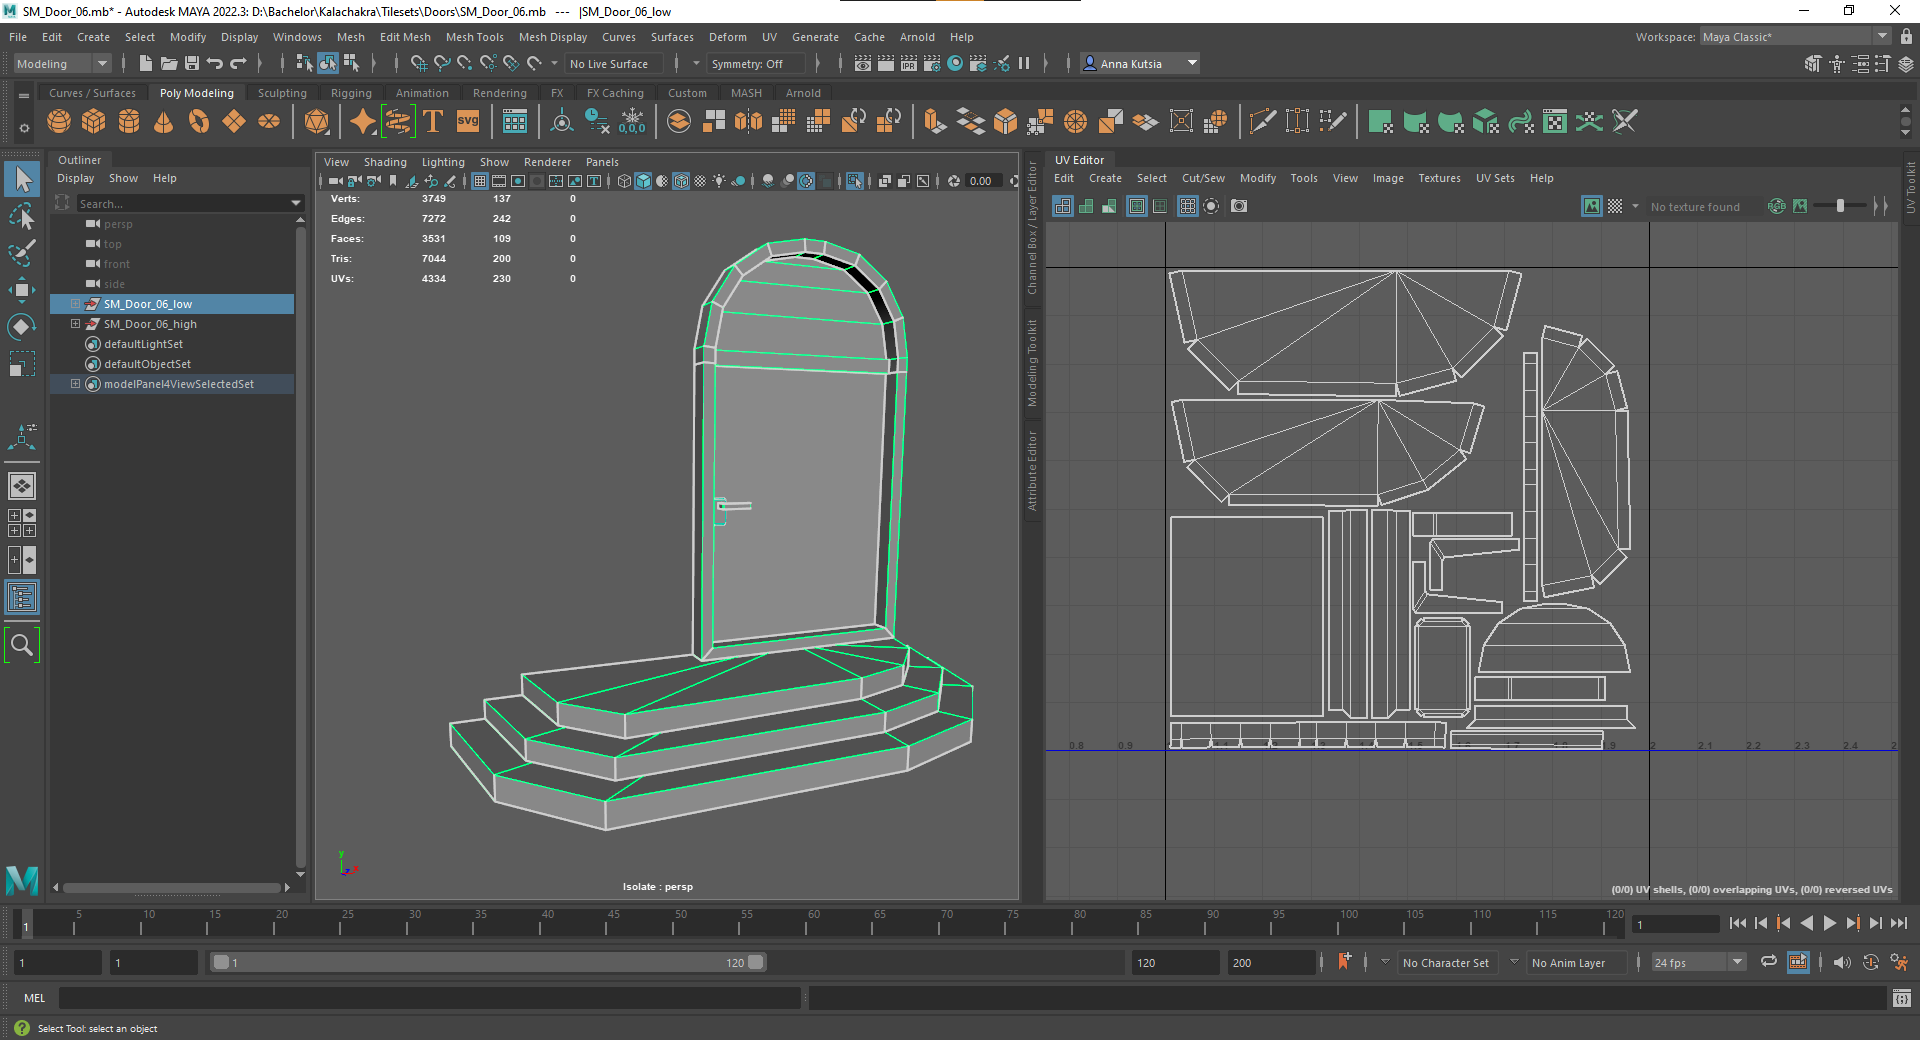Viewport: 1920px width, 1040px height.
Task: Open the 24 fps frame rate dropdown
Action: (1697, 962)
